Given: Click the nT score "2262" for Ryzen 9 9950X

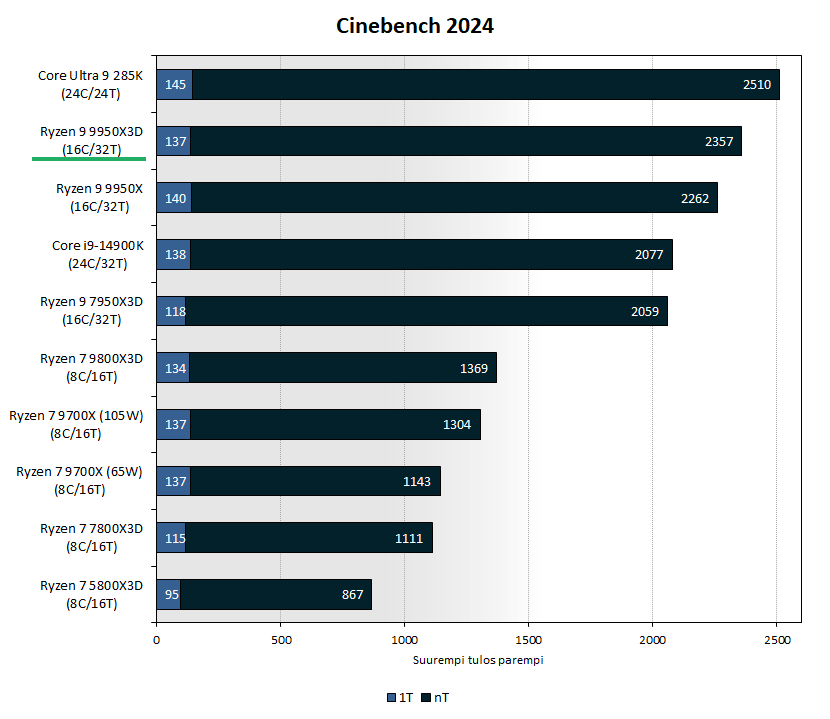Looking at the screenshot, I should [694, 199].
